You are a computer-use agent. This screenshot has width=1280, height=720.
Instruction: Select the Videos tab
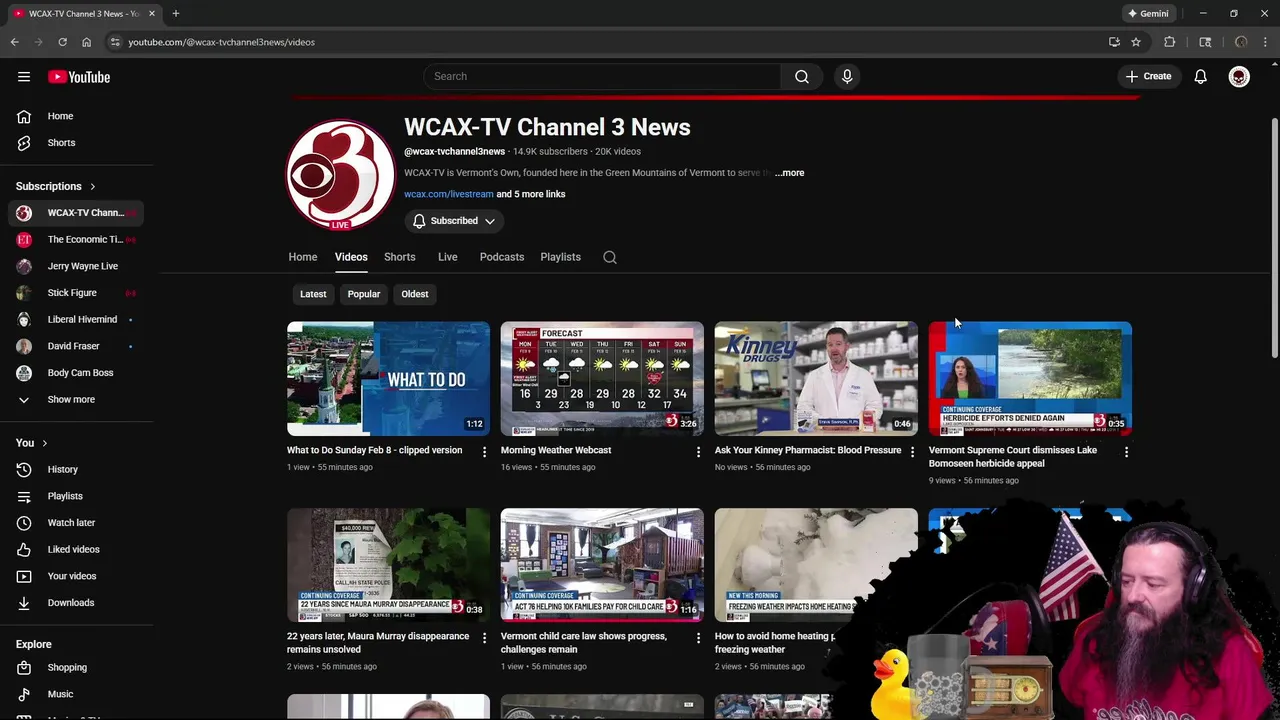point(351,257)
